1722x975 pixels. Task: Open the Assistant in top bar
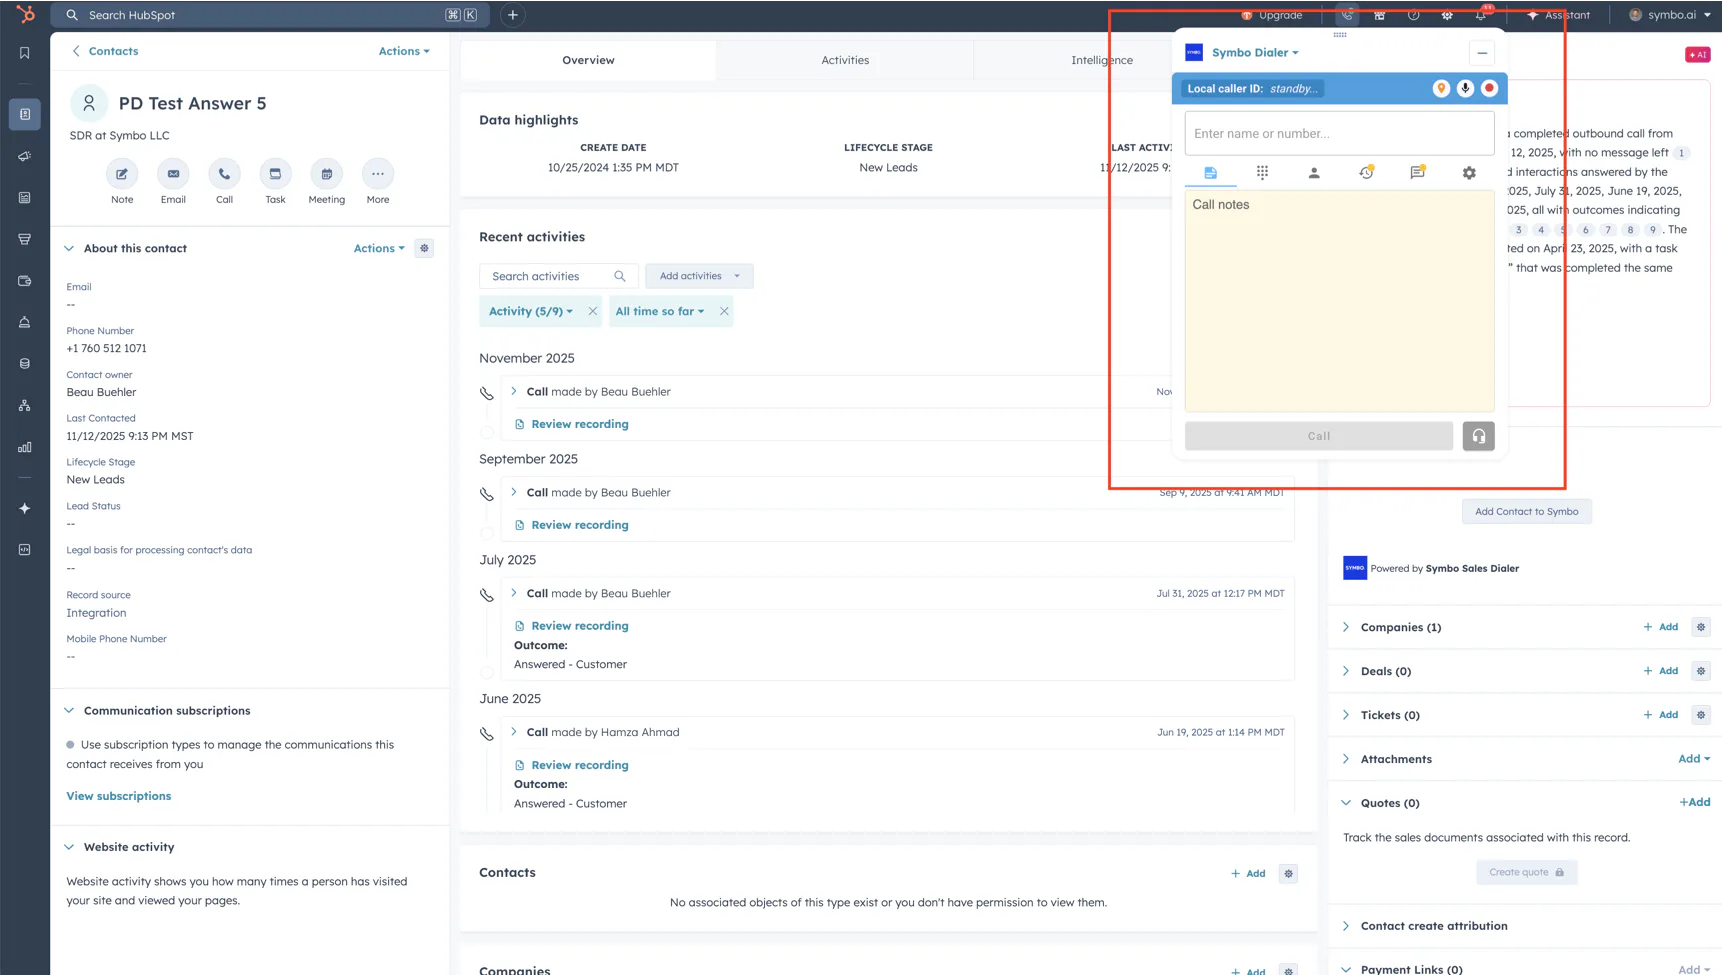1558,15
